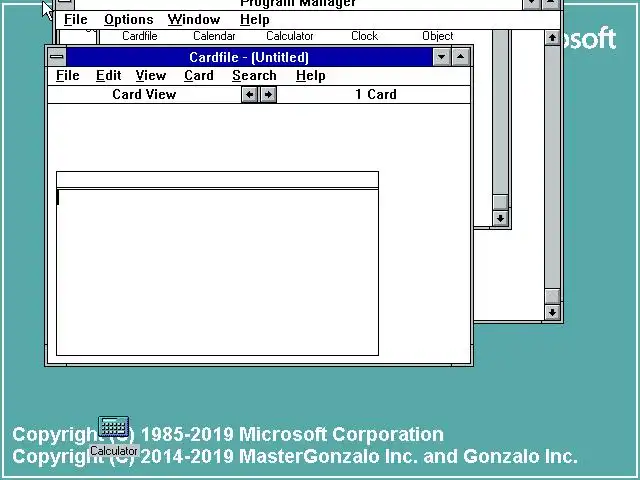Go to next card with right arrow
This screenshot has width=640, height=480.
pos(268,95)
